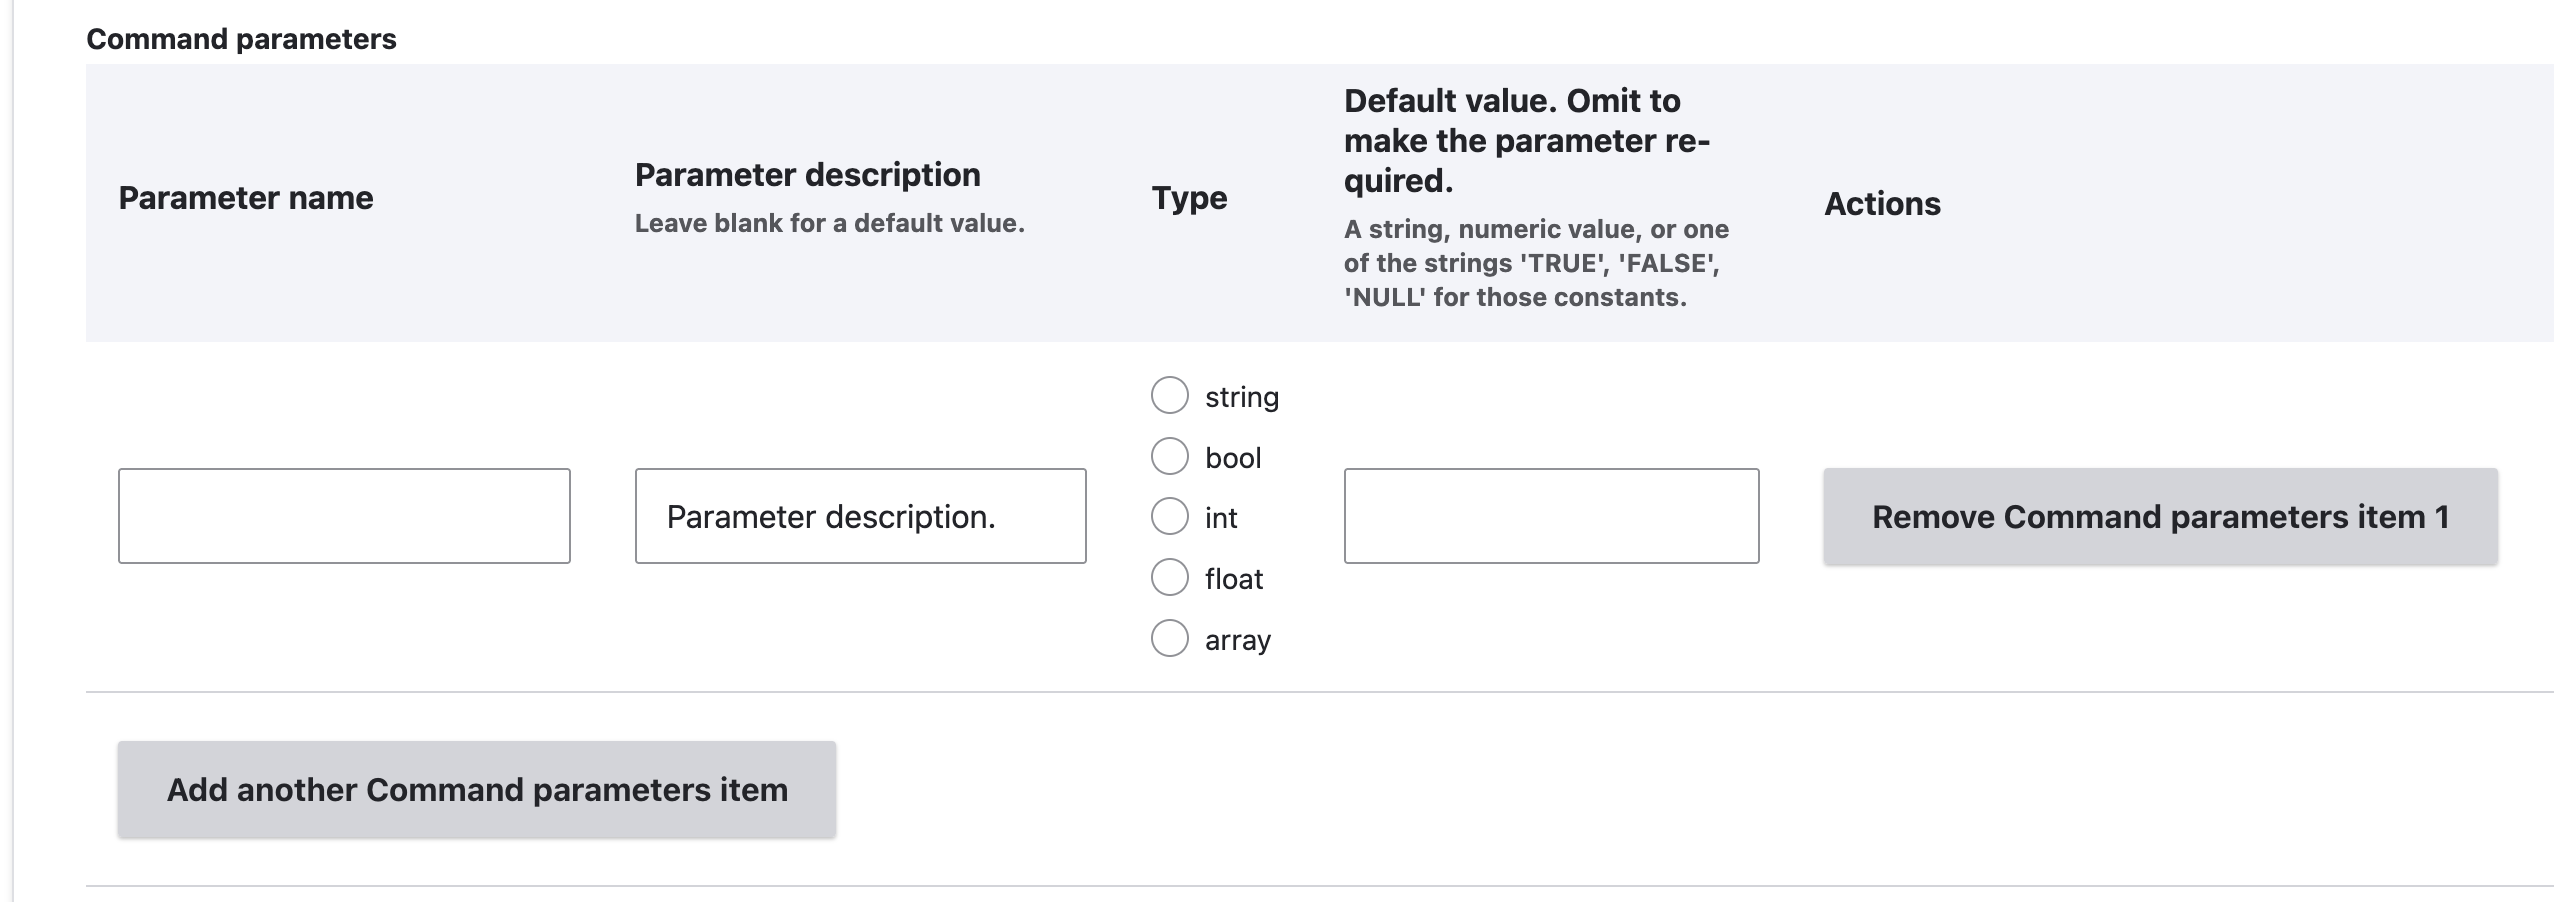Click the Command parameters section title

(x=241, y=39)
